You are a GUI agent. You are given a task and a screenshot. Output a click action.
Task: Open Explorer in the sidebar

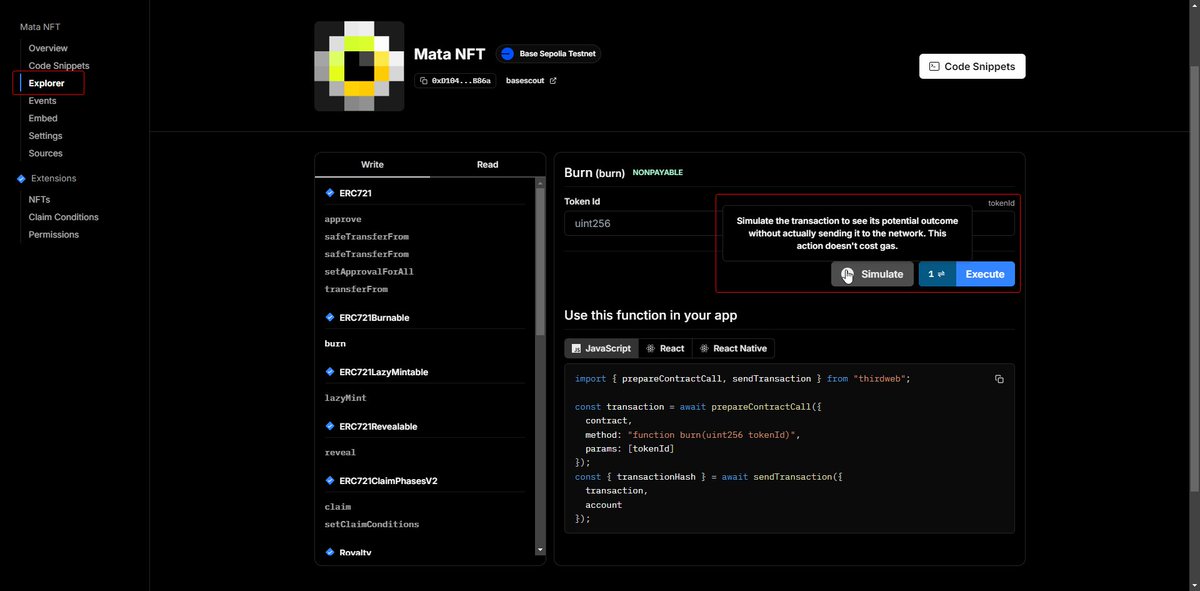[47, 83]
